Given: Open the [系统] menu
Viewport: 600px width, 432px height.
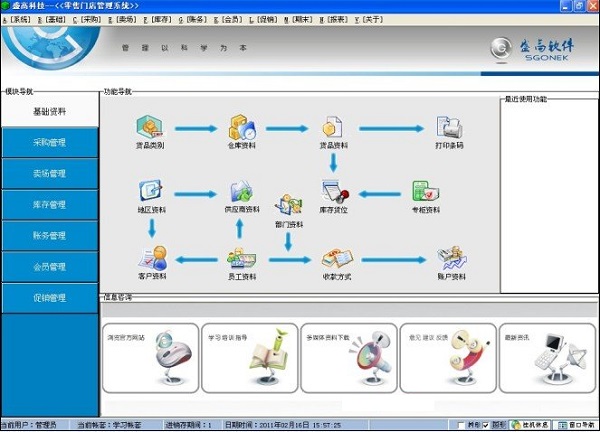Looking at the screenshot, I should pyautogui.click(x=19, y=19).
